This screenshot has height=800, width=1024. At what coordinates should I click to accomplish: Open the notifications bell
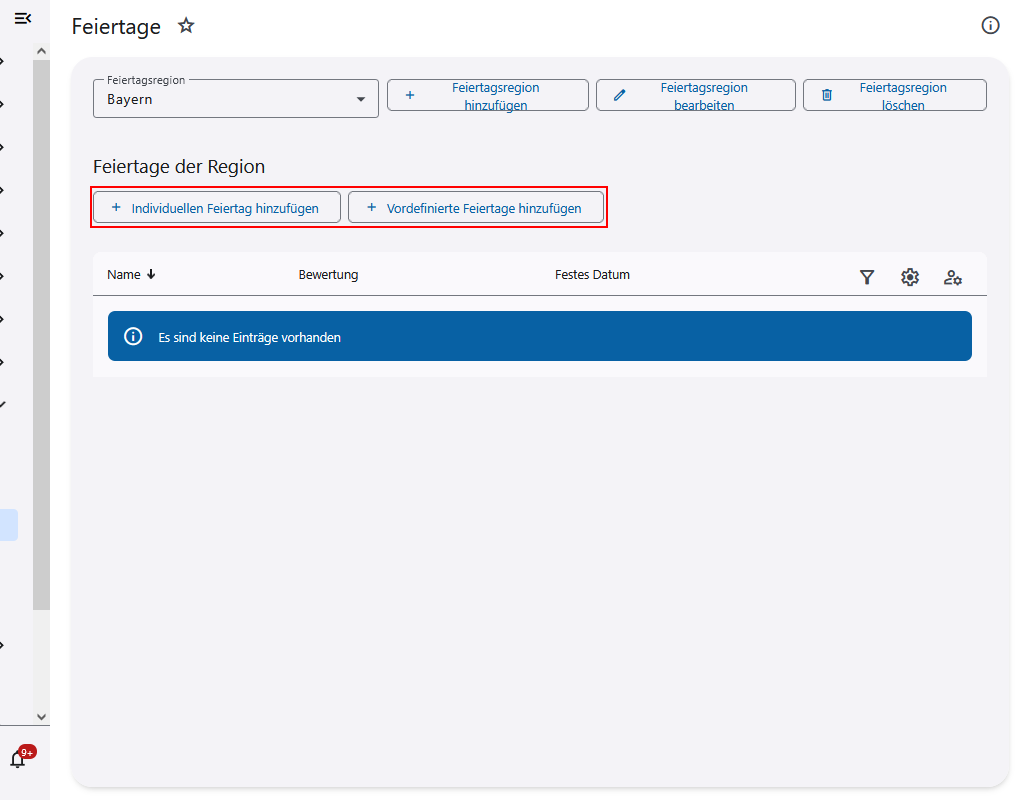(x=18, y=758)
